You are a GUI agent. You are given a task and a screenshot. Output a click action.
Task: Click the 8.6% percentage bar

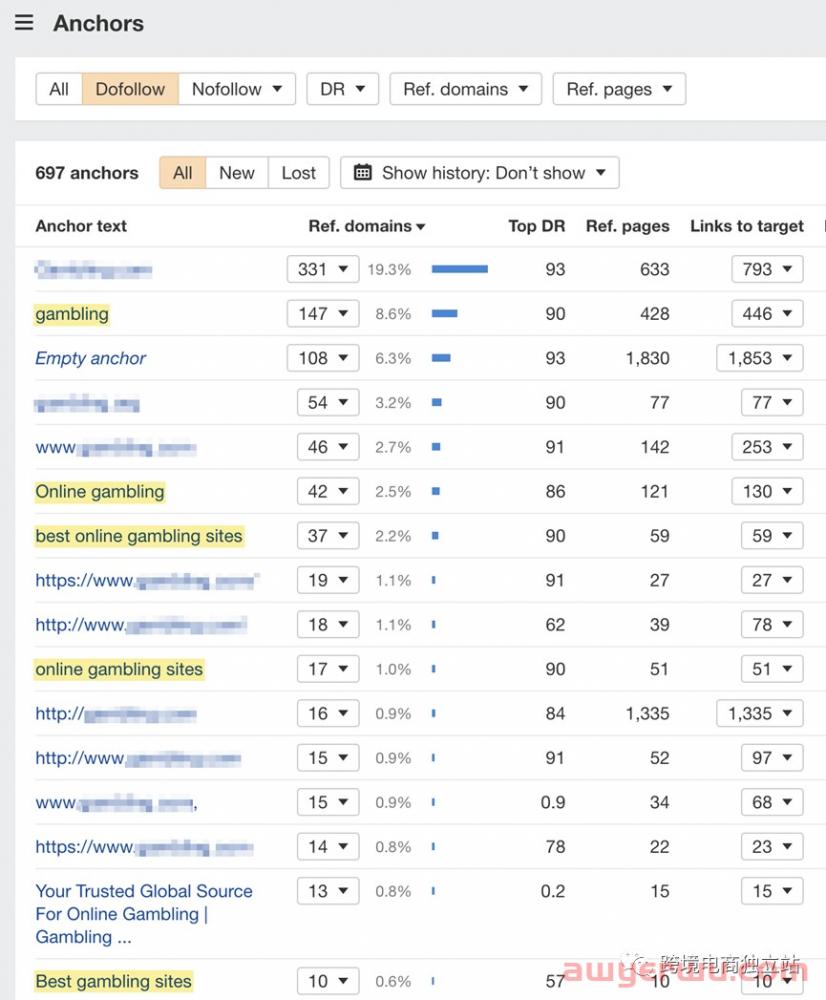(445, 314)
